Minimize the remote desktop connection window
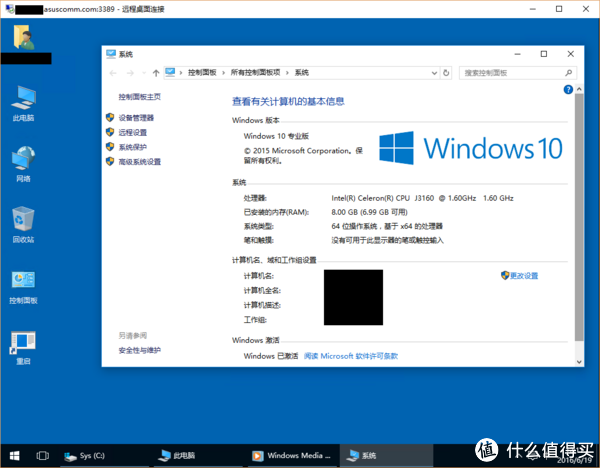The height and width of the screenshot is (468, 600). point(533,9)
